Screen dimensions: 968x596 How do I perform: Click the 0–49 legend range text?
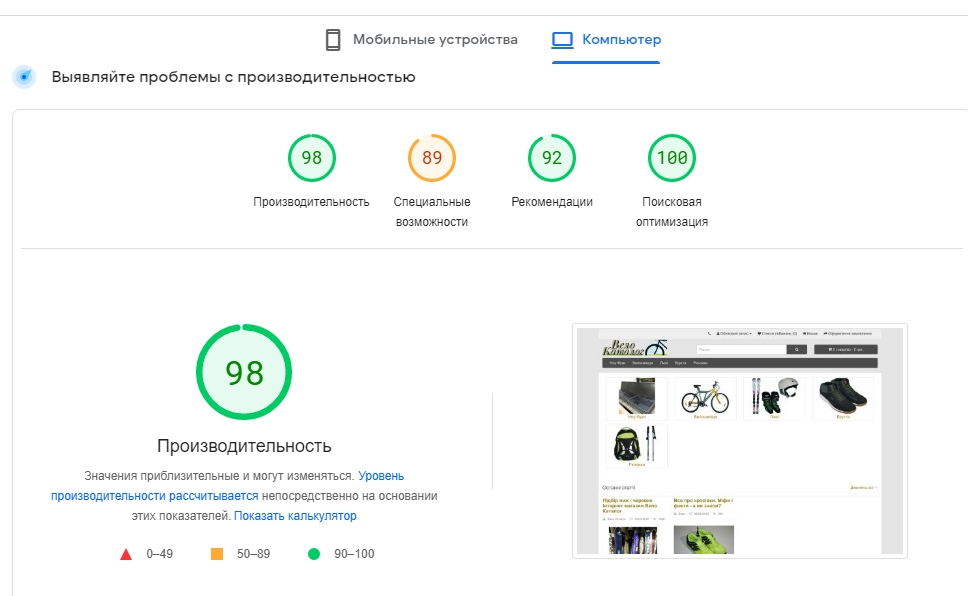pos(159,554)
